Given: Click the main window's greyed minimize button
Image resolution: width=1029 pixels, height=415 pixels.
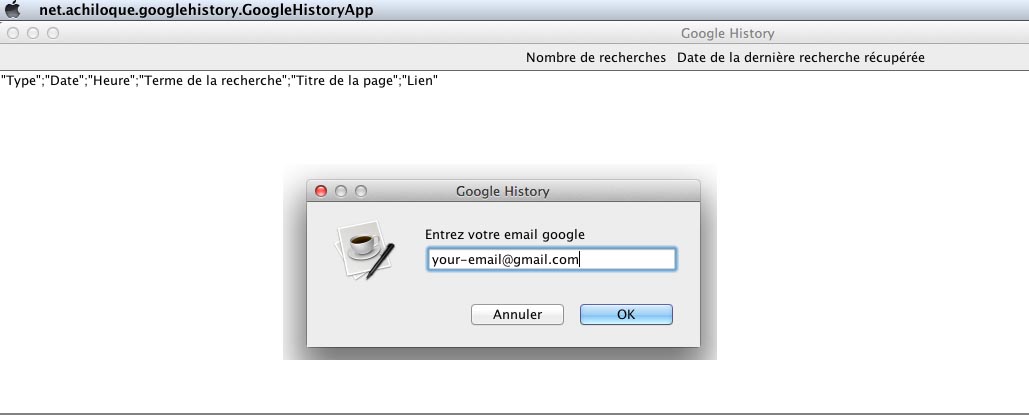Looking at the screenshot, I should click(33, 33).
